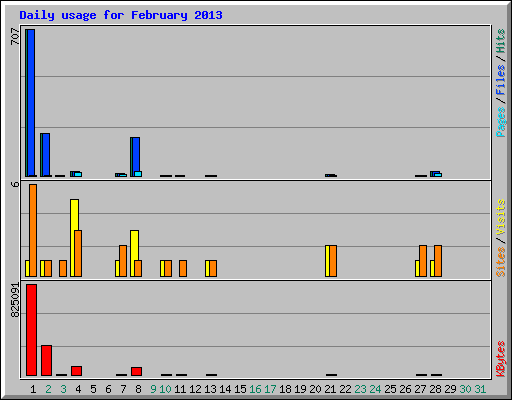Click the Visits legend label
This screenshot has width=512, height=400.
(500, 217)
